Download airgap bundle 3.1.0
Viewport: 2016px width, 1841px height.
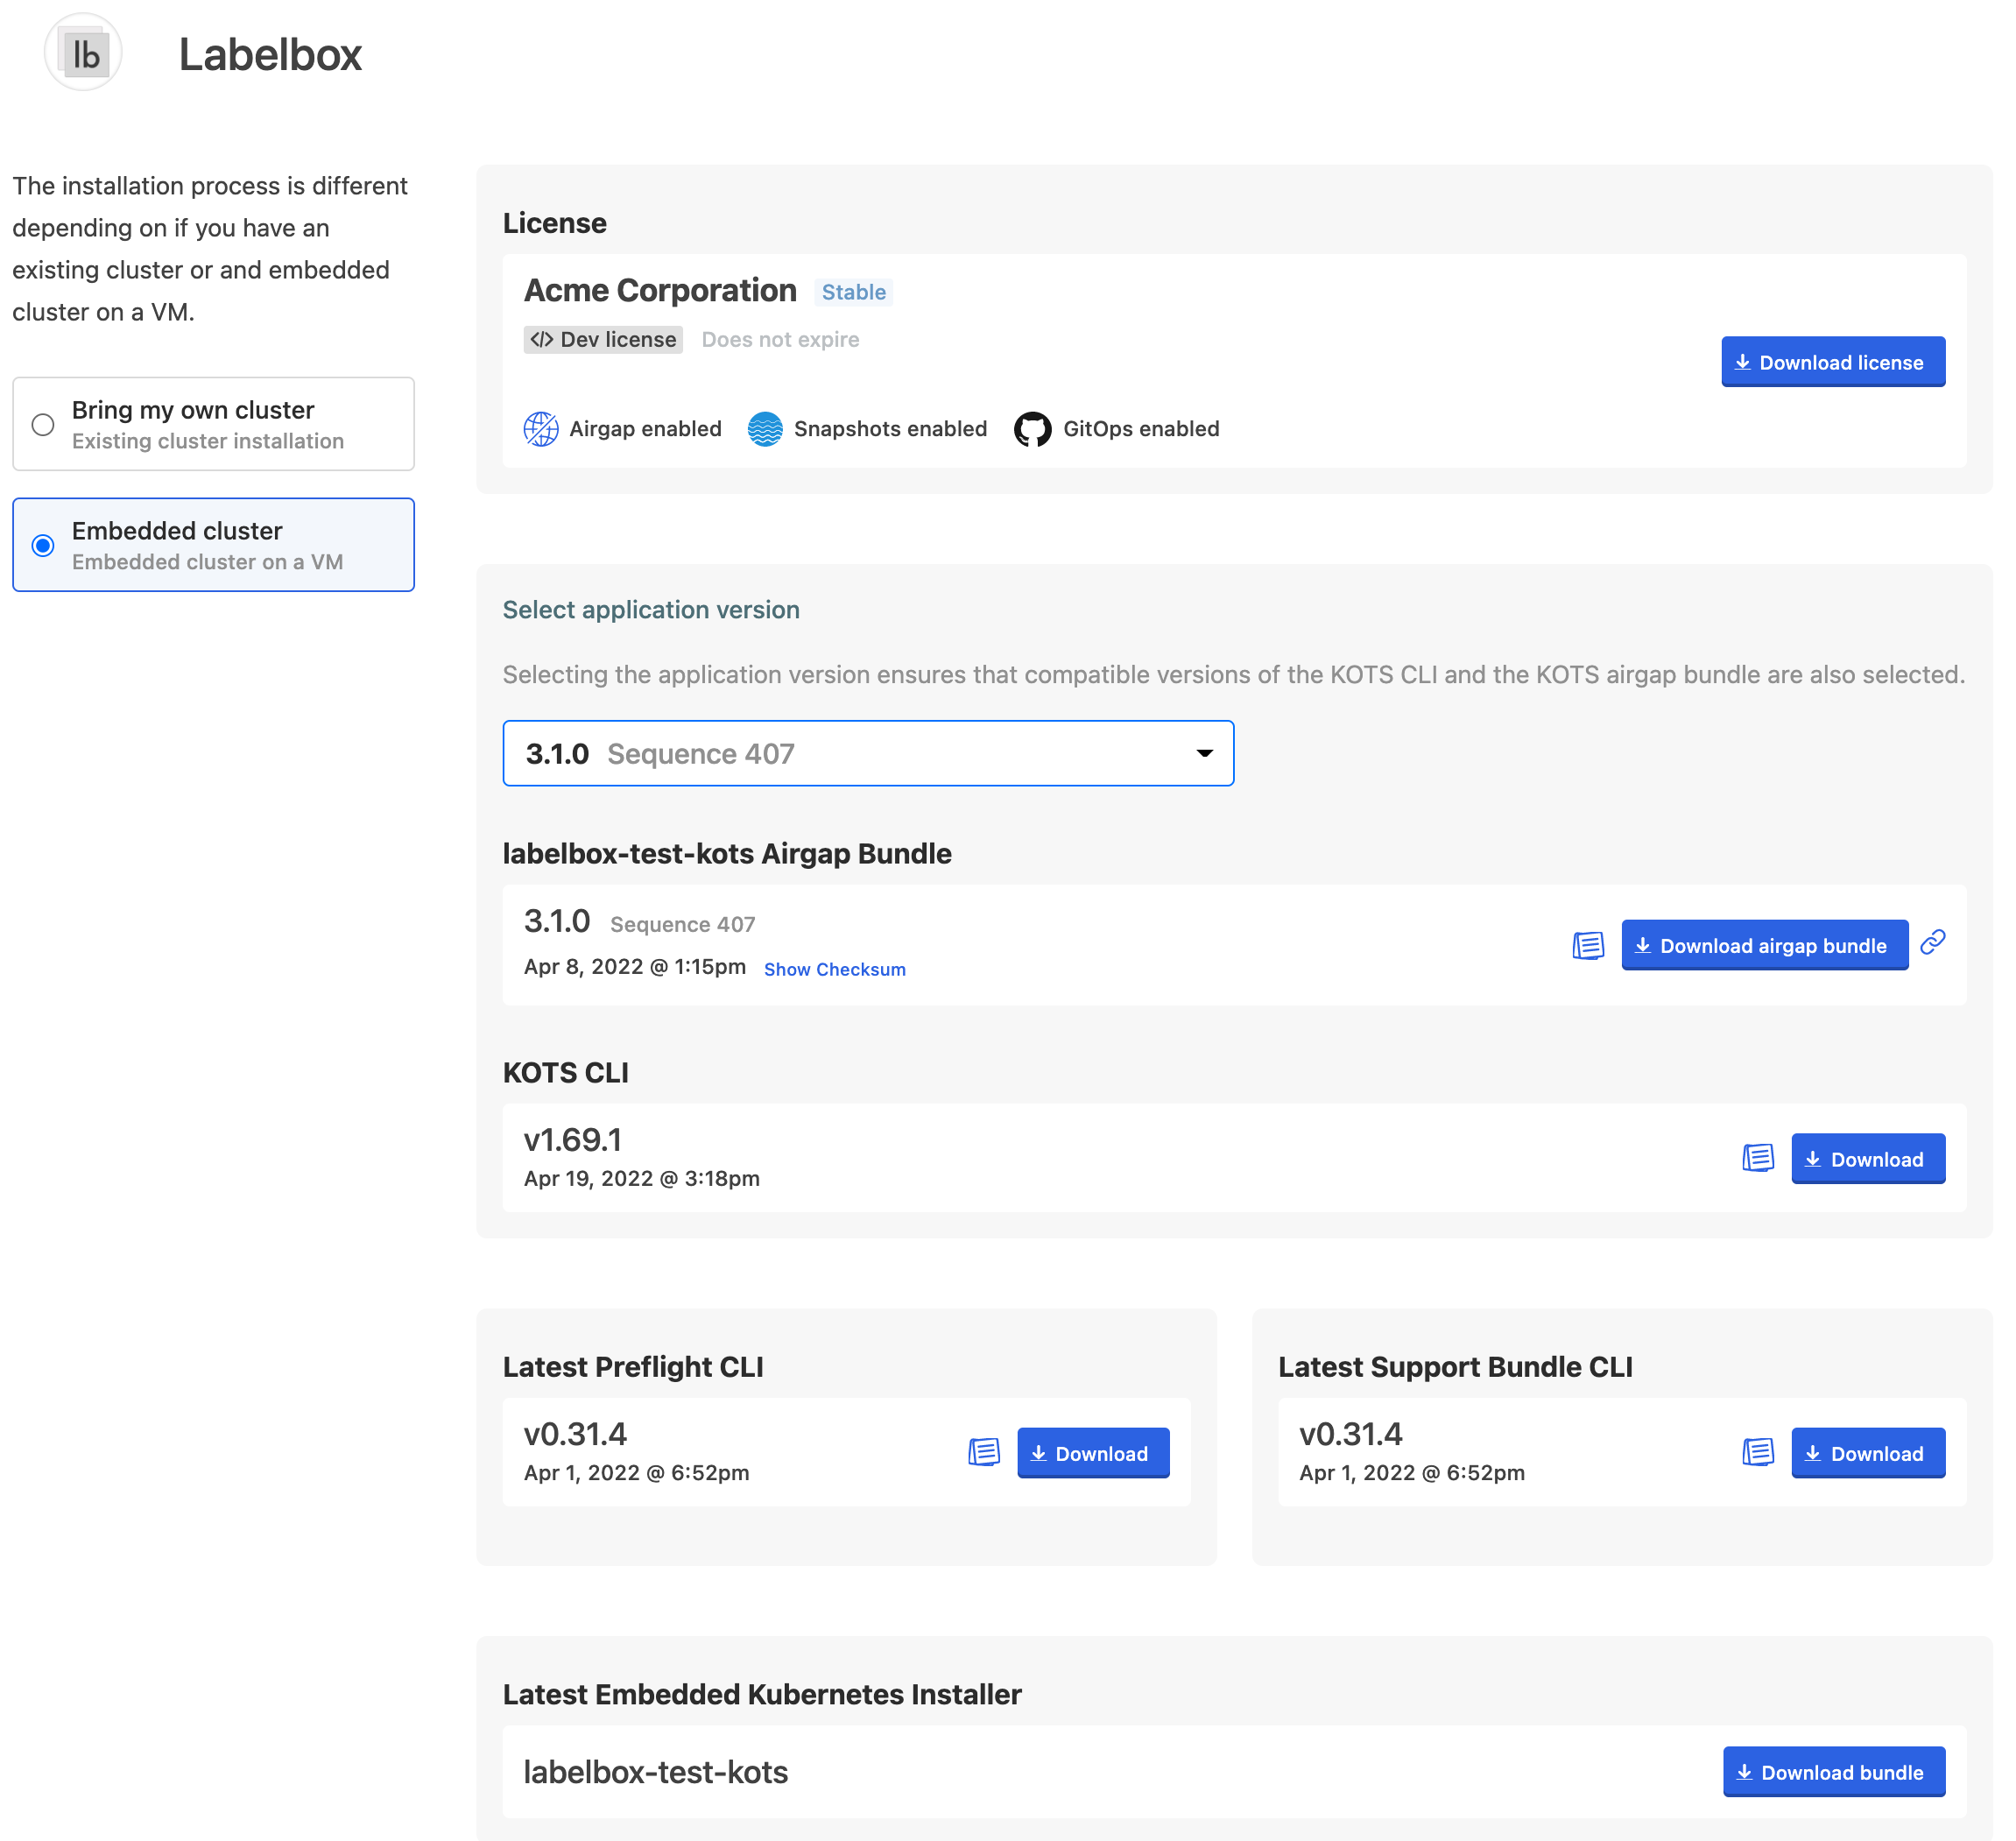tap(1764, 945)
